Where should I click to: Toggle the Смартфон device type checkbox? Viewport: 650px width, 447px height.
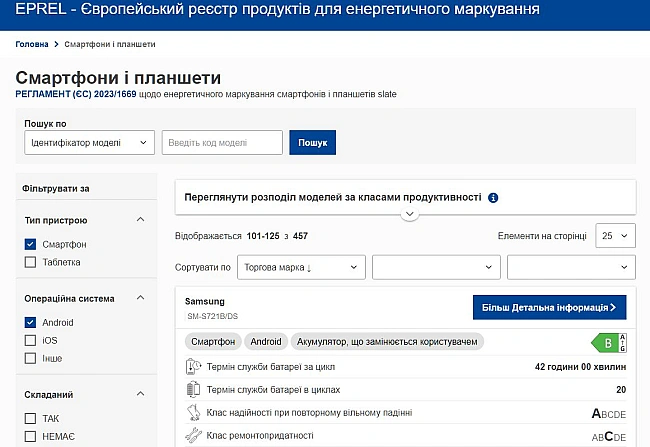[30, 244]
